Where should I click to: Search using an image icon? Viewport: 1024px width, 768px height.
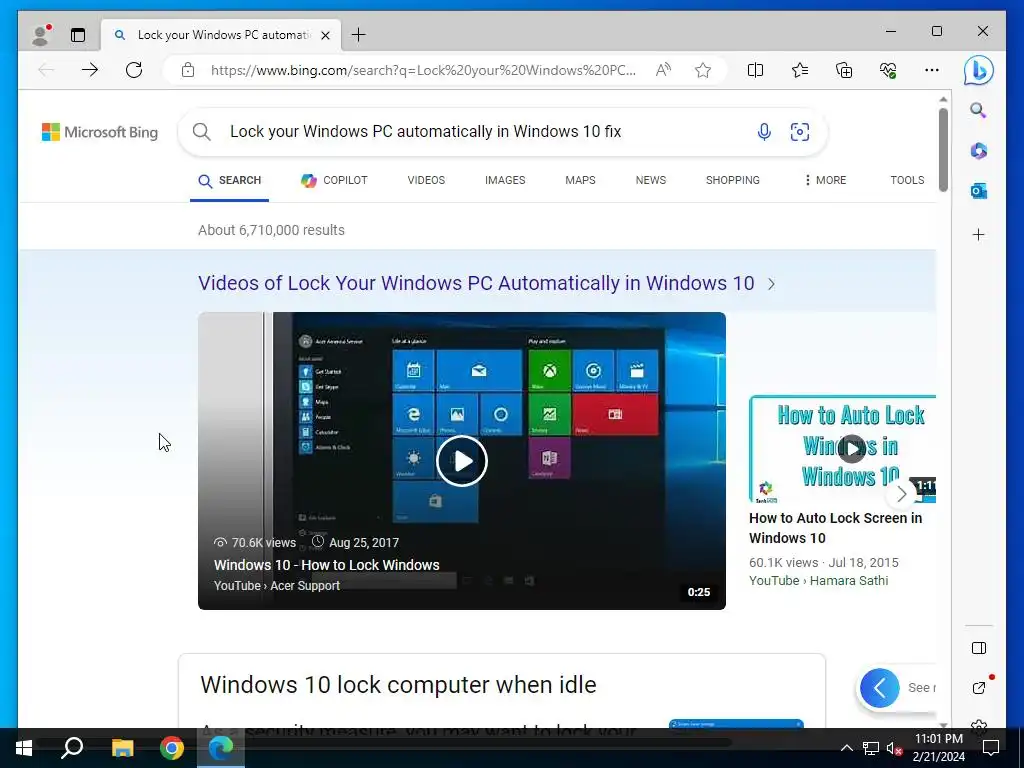click(x=799, y=132)
